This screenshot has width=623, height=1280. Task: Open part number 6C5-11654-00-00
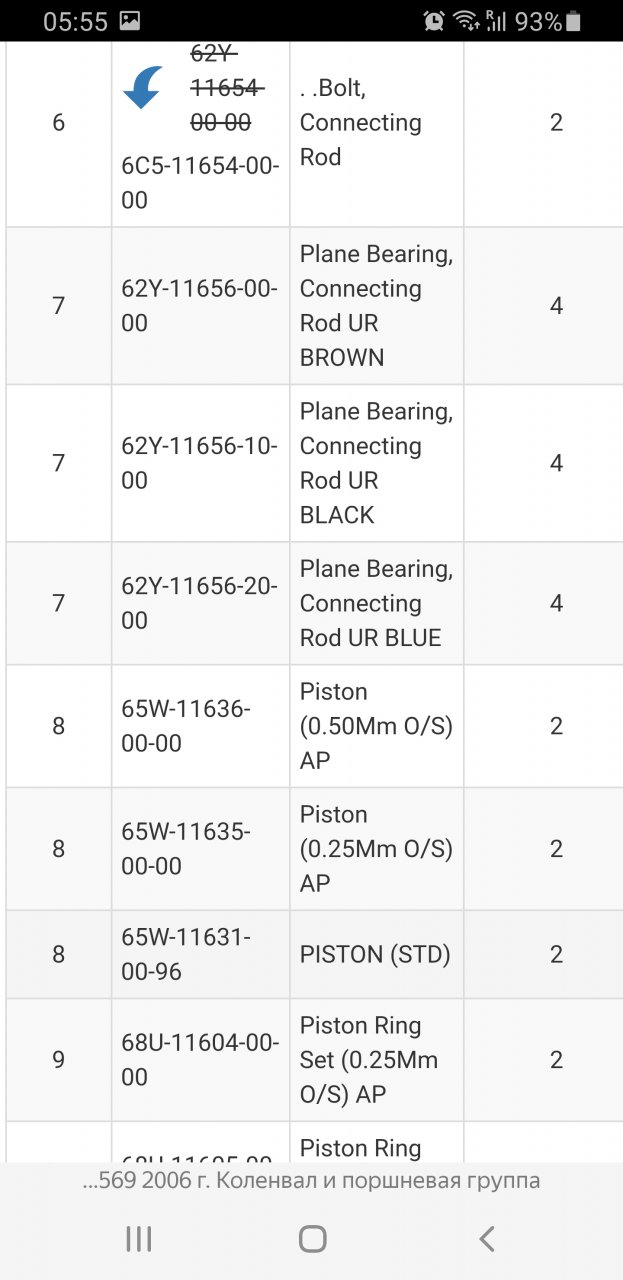click(200, 183)
